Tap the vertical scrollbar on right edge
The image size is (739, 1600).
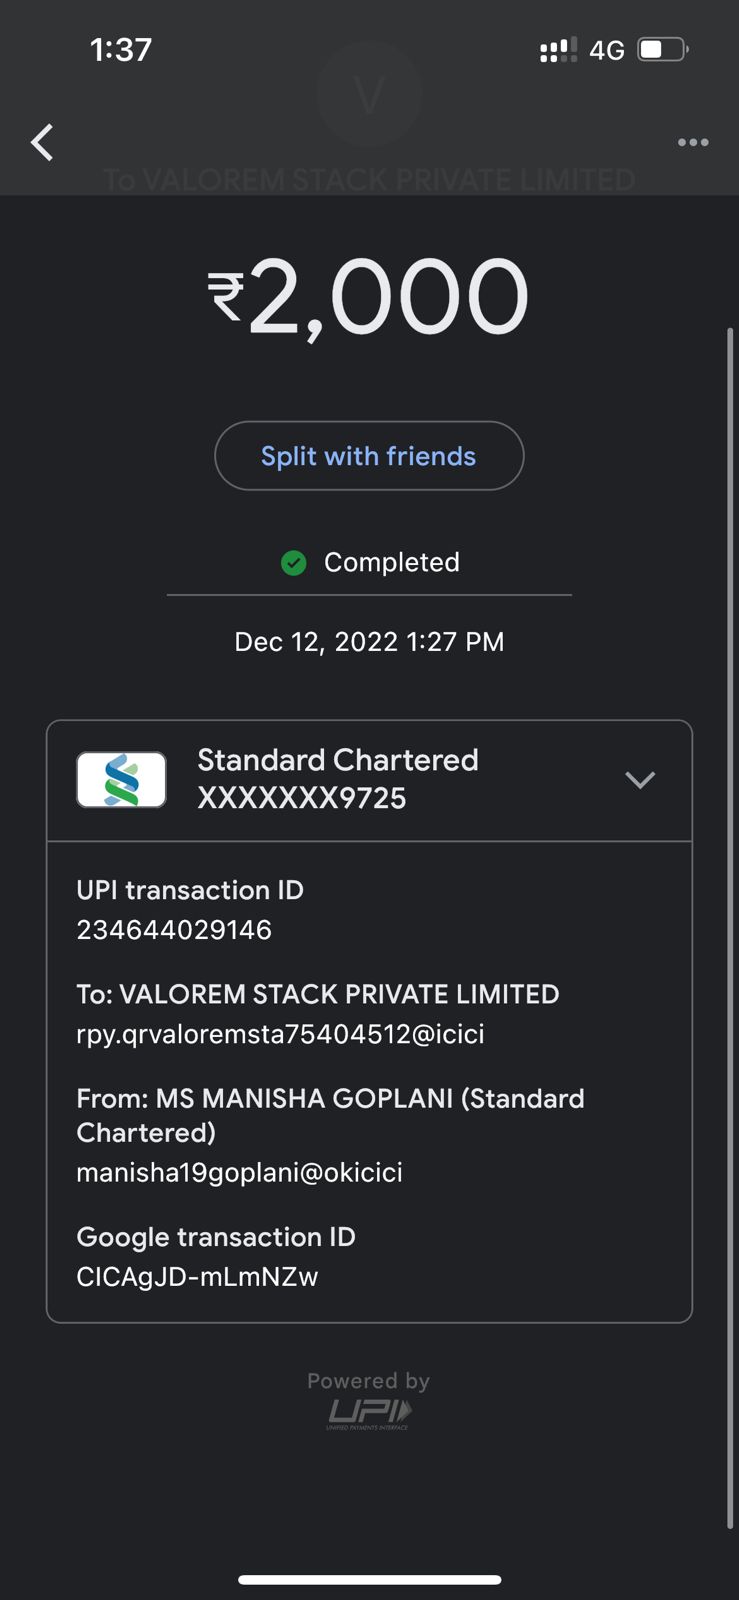730,927
